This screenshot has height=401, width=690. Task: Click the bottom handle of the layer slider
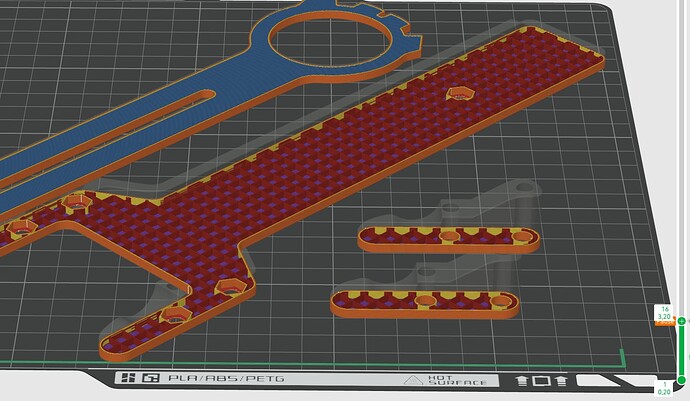(x=681, y=379)
